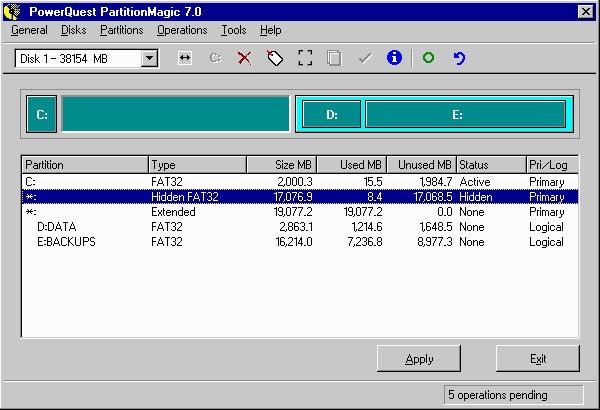This screenshot has width=600, height=410.
Task: Click the grayed Create partition C: icon
Action: [x=214, y=59]
